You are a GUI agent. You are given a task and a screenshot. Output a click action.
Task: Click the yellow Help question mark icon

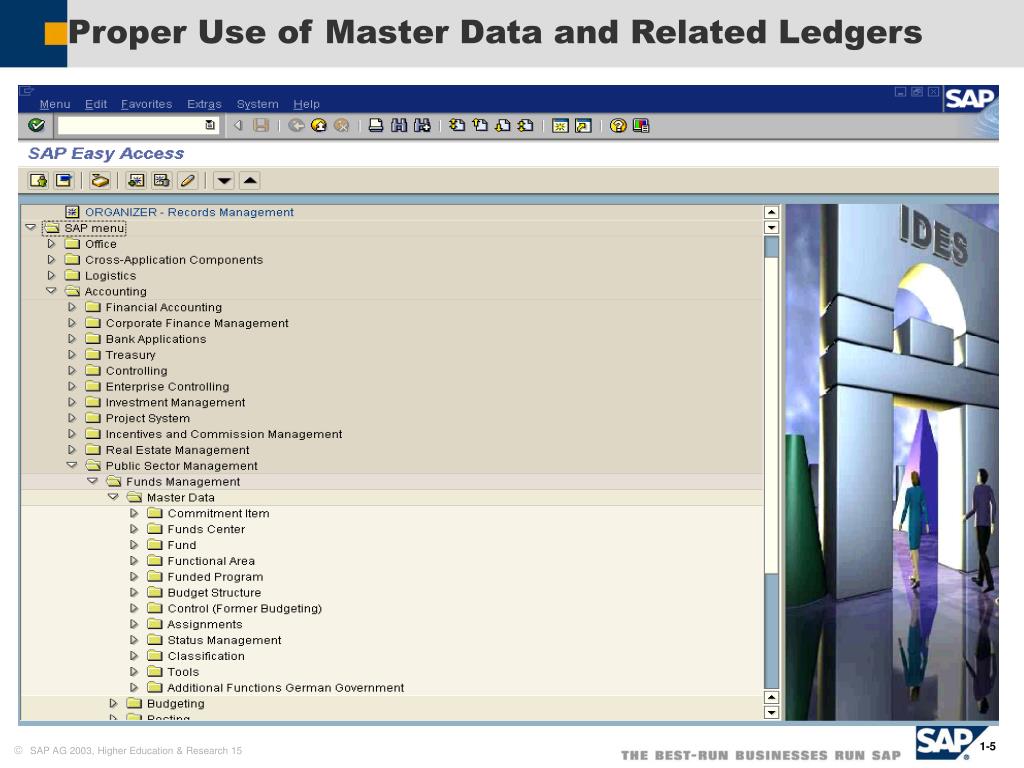pyautogui.click(x=618, y=125)
